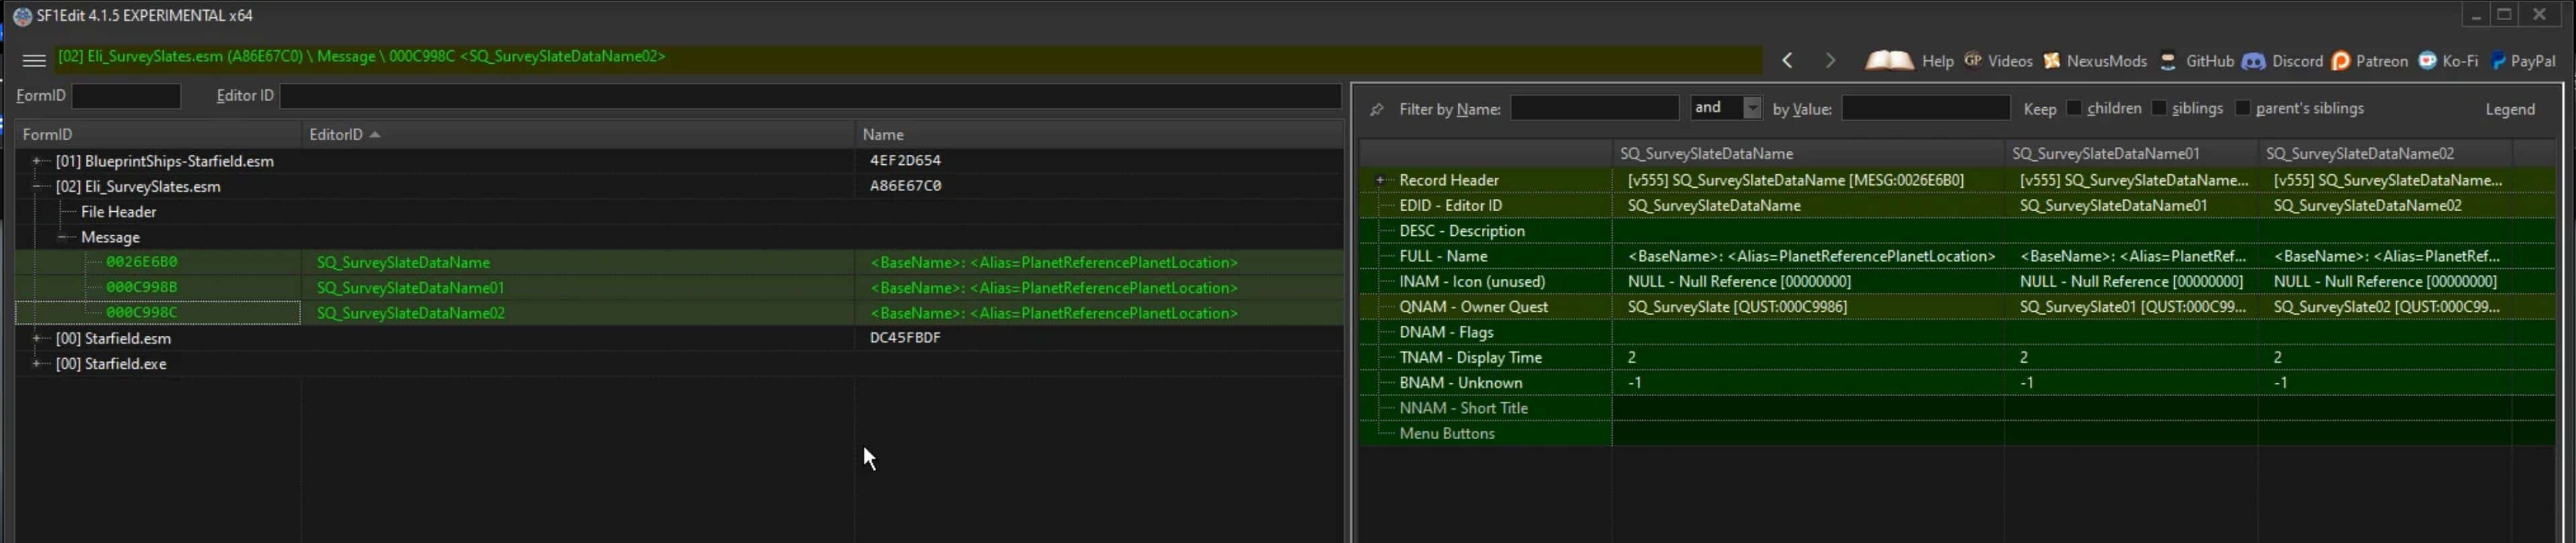
Task: Click the Filter by Name input field
Action: pyautogui.click(x=1593, y=108)
